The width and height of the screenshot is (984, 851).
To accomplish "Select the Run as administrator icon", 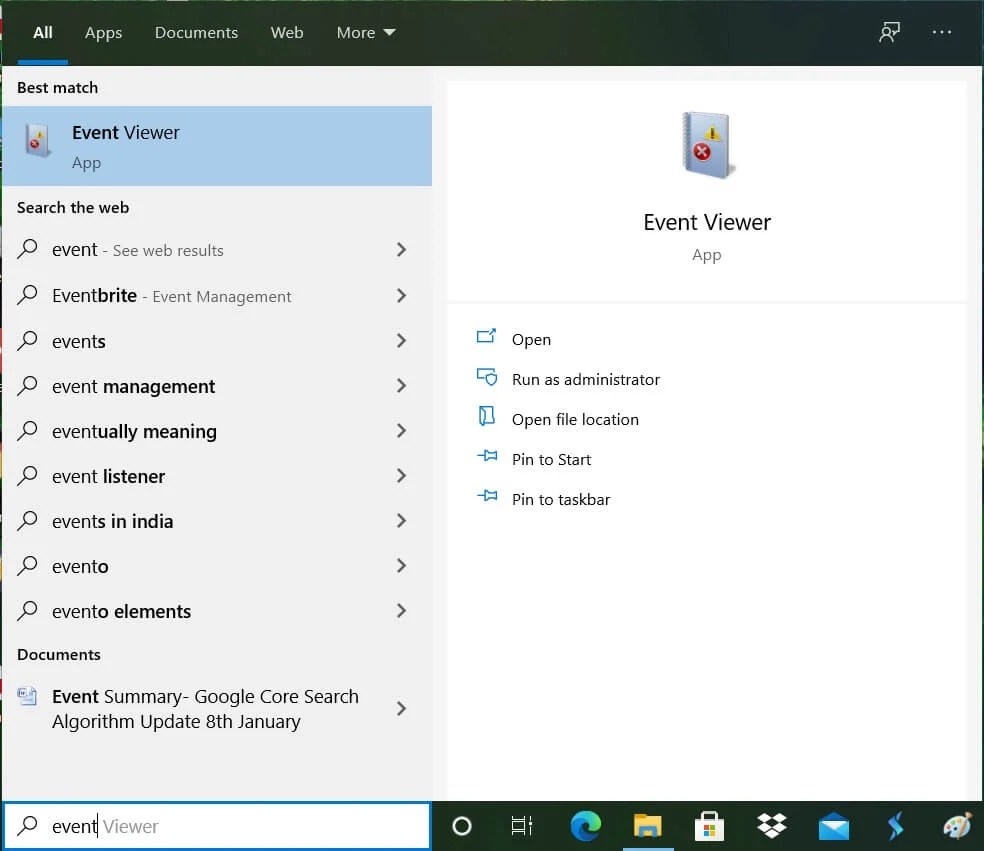I will [486, 379].
